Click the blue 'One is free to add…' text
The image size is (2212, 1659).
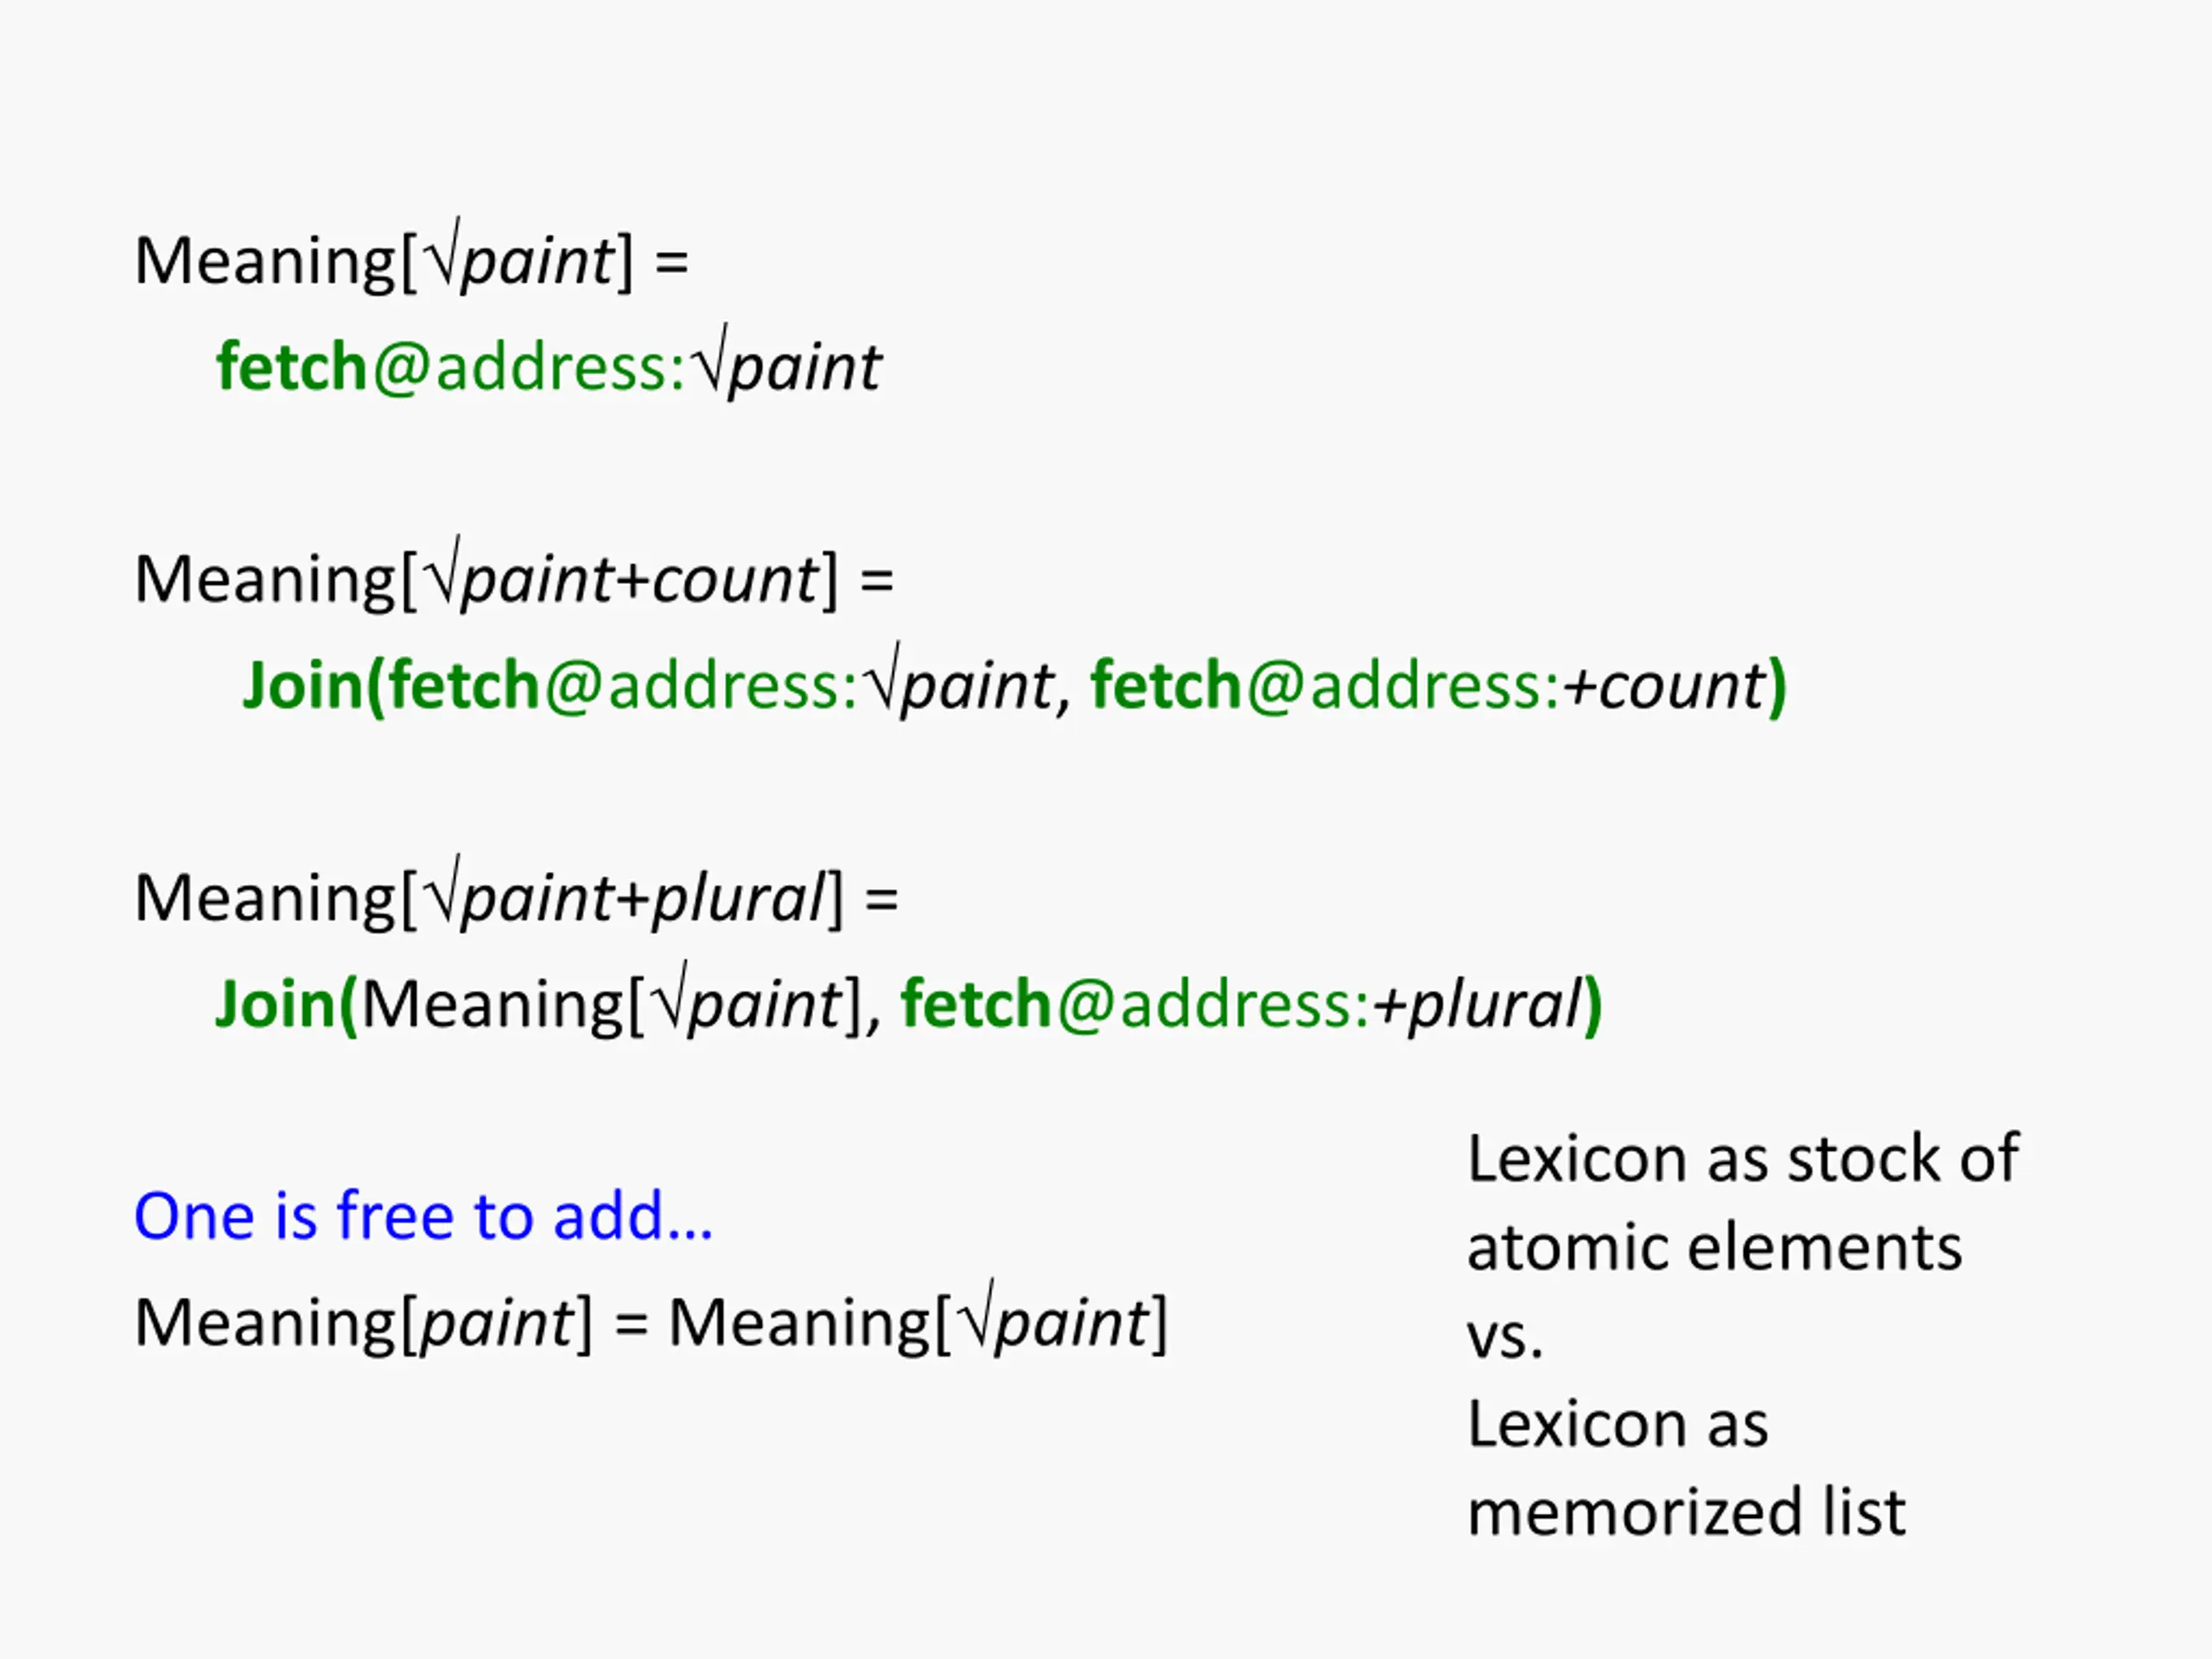tap(424, 1216)
